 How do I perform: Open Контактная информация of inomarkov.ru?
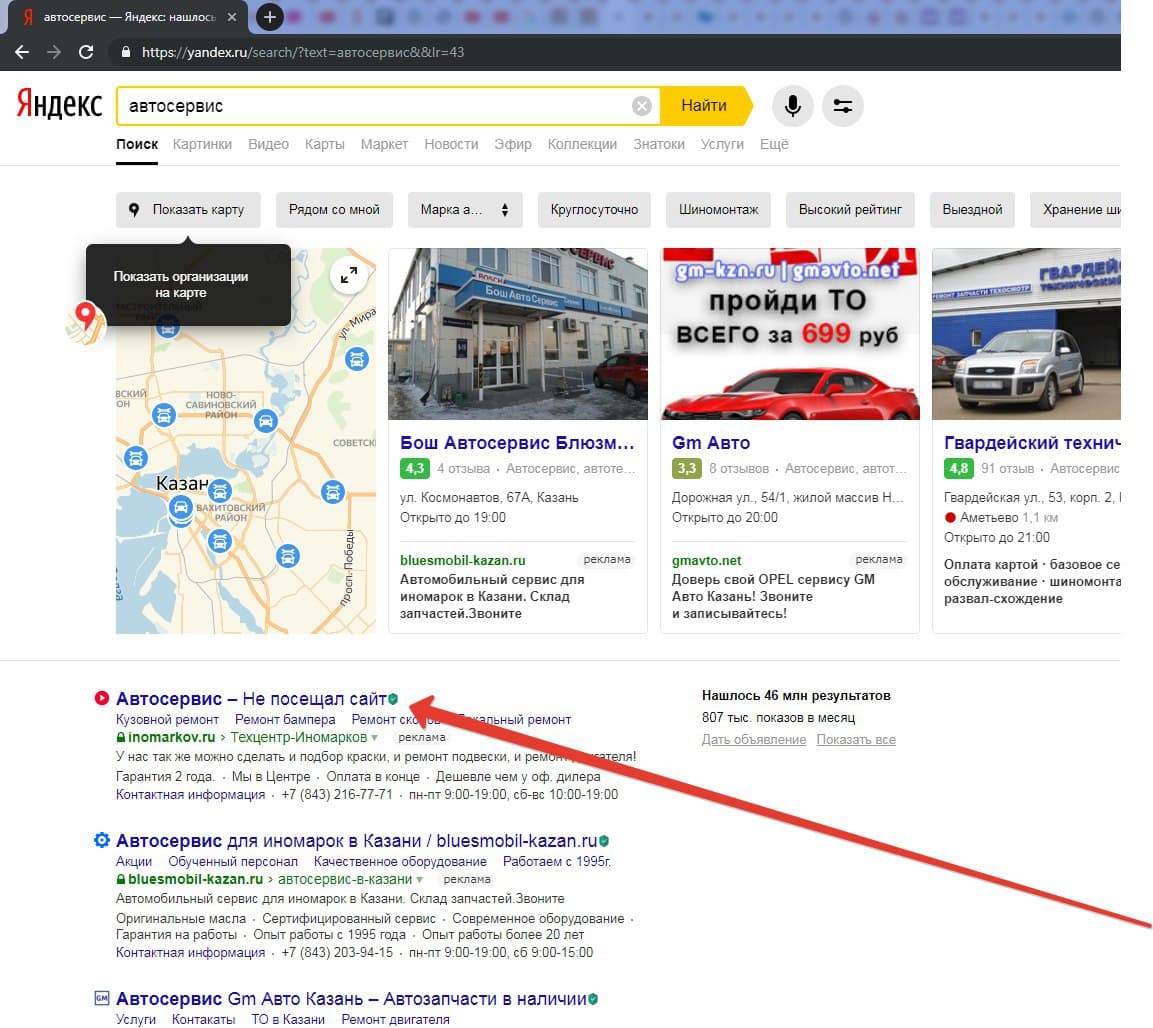(190, 794)
